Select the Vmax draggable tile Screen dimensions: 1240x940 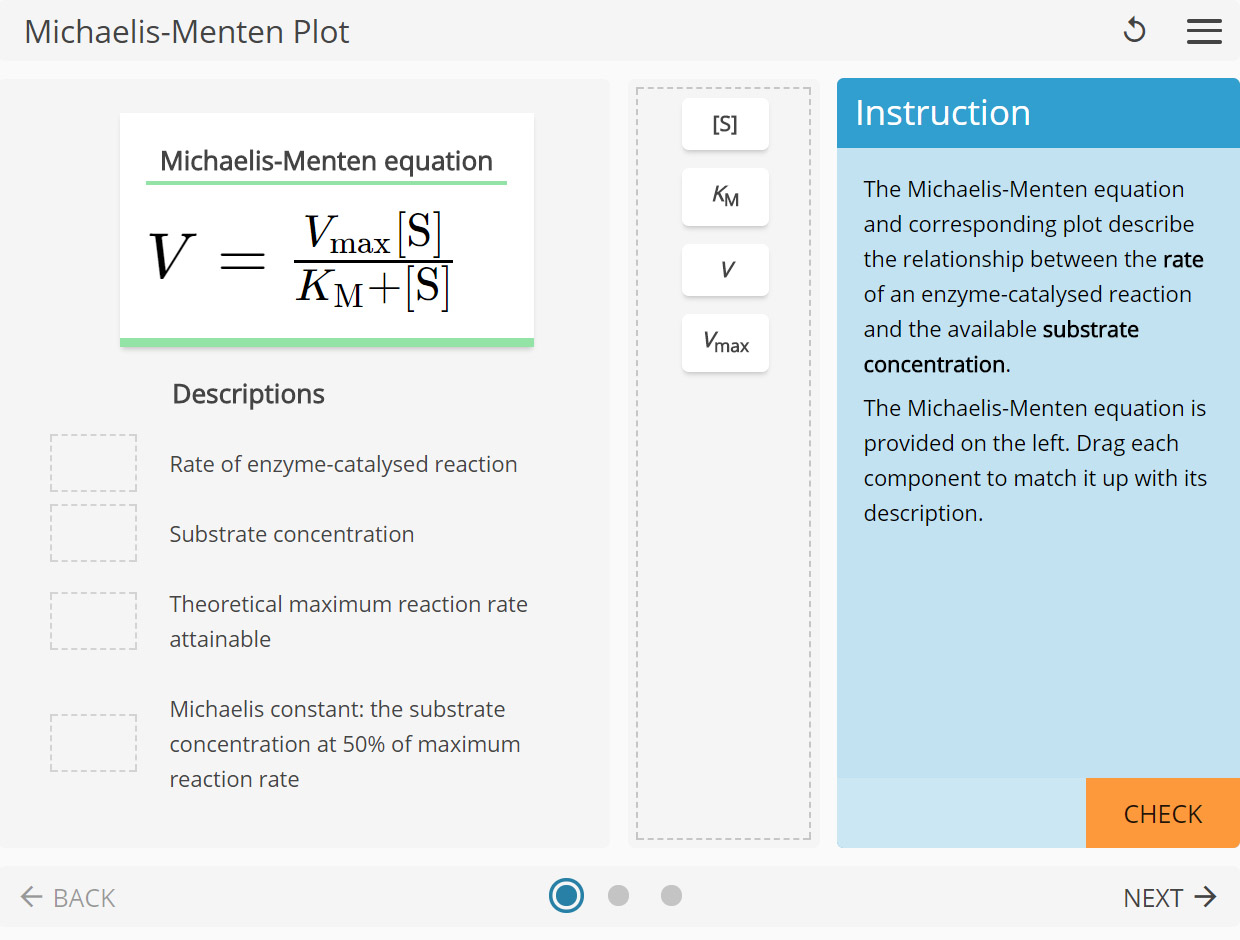[725, 343]
